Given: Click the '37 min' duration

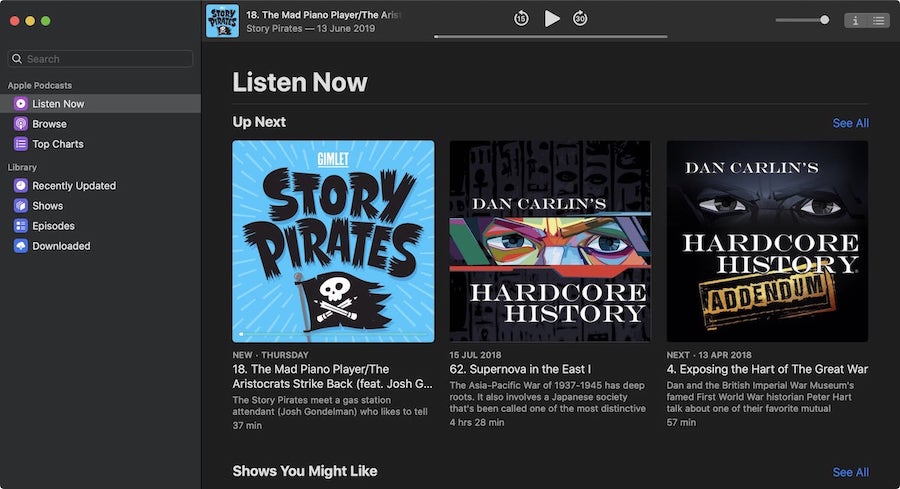Looking at the screenshot, I should click(247, 425).
